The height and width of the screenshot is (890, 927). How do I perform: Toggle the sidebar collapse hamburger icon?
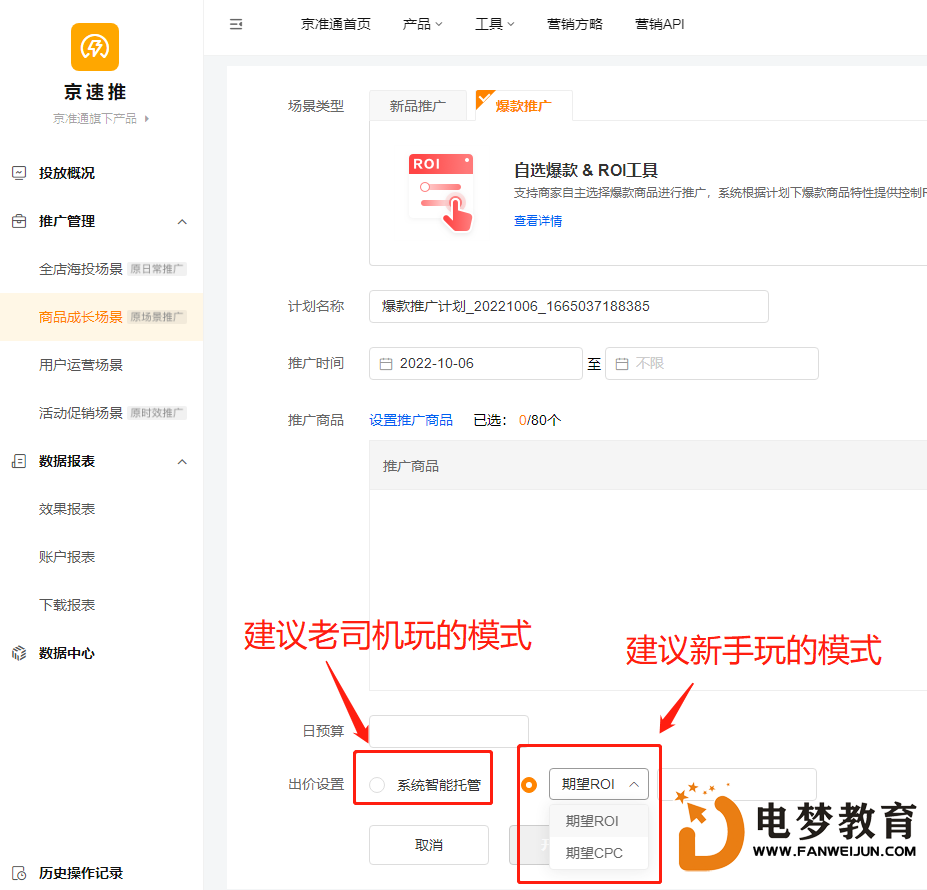(x=236, y=24)
